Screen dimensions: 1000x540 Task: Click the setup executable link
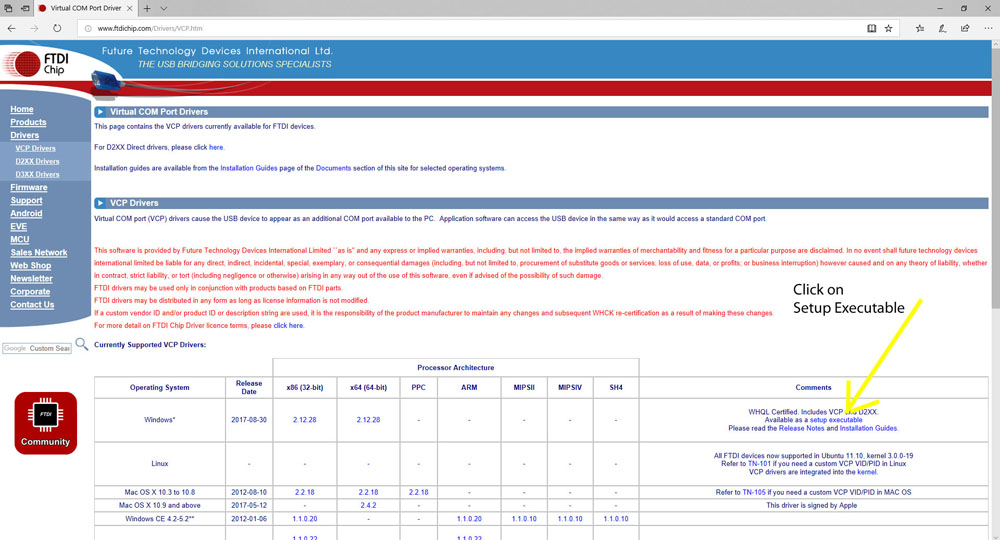[836, 420]
